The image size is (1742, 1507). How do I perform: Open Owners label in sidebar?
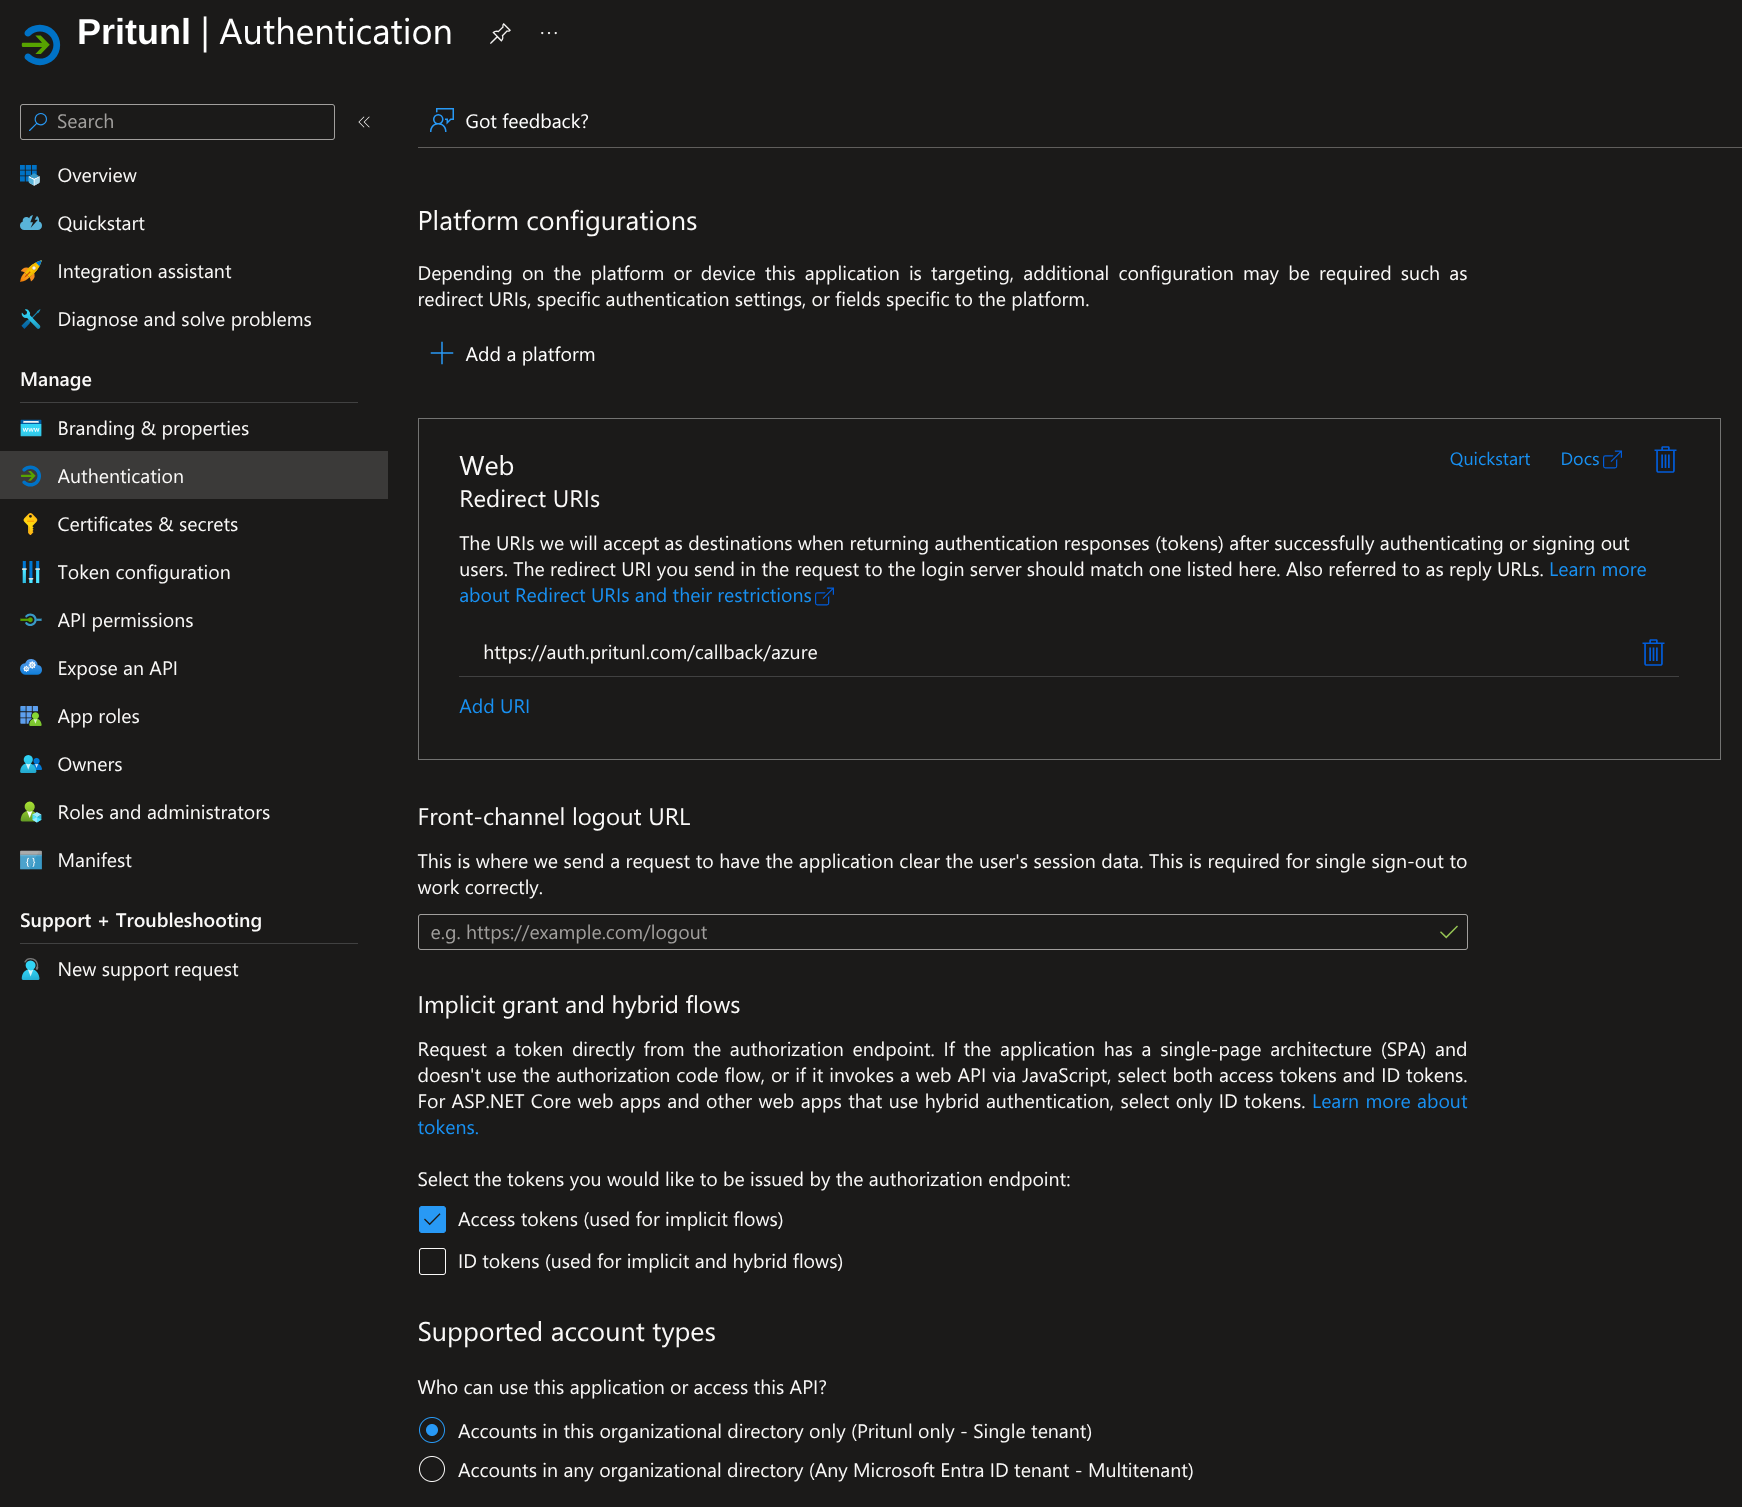[90, 764]
